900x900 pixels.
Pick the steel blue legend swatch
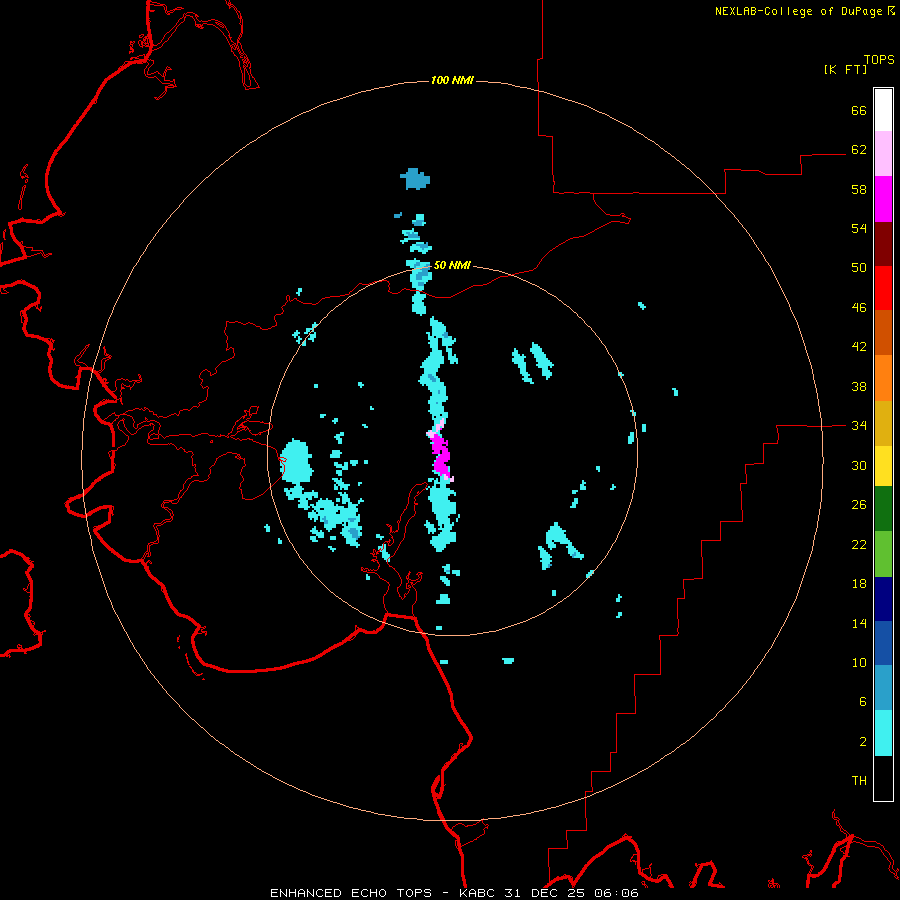pyautogui.click(x=883, y=688)
